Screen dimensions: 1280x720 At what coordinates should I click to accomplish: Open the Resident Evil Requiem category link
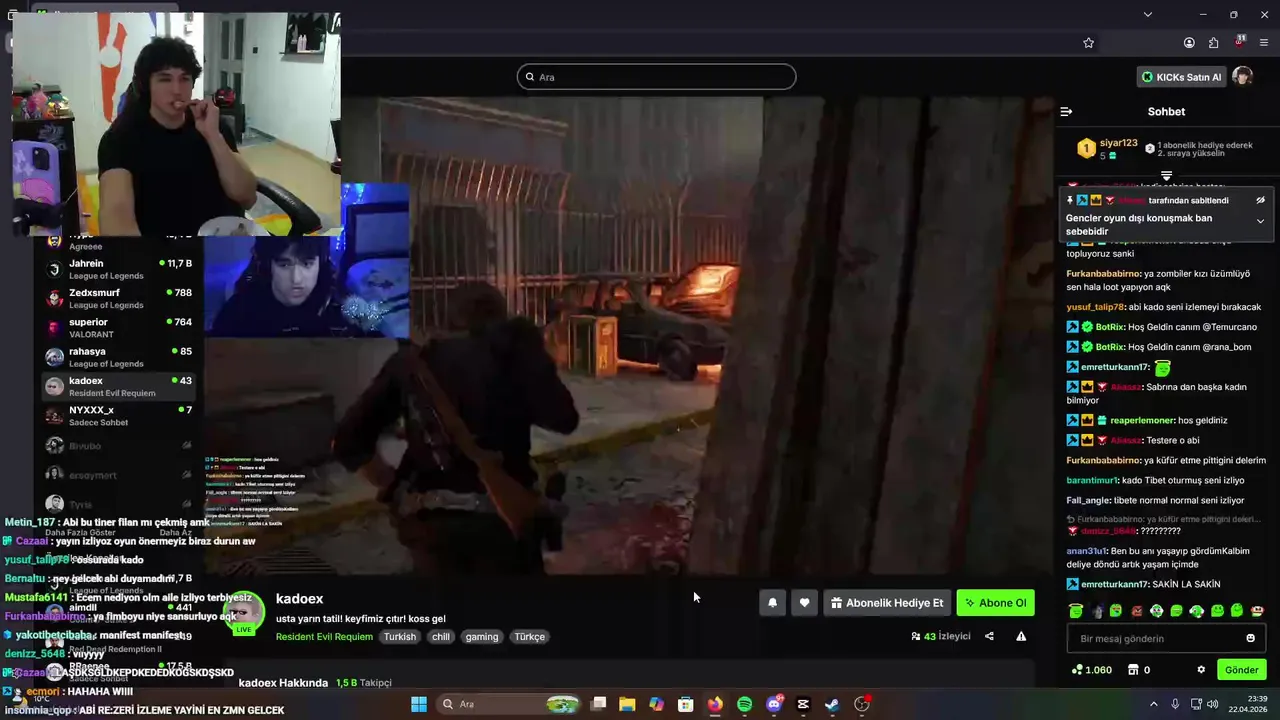324,637
